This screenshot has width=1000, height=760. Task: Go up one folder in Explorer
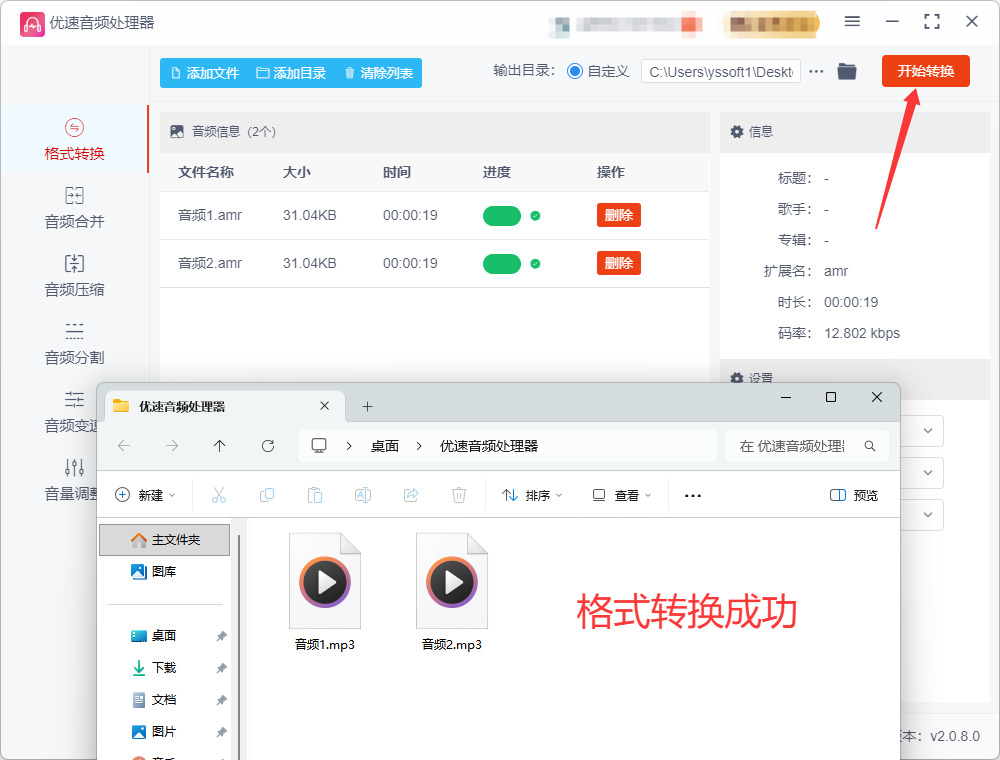coord(219,446)
